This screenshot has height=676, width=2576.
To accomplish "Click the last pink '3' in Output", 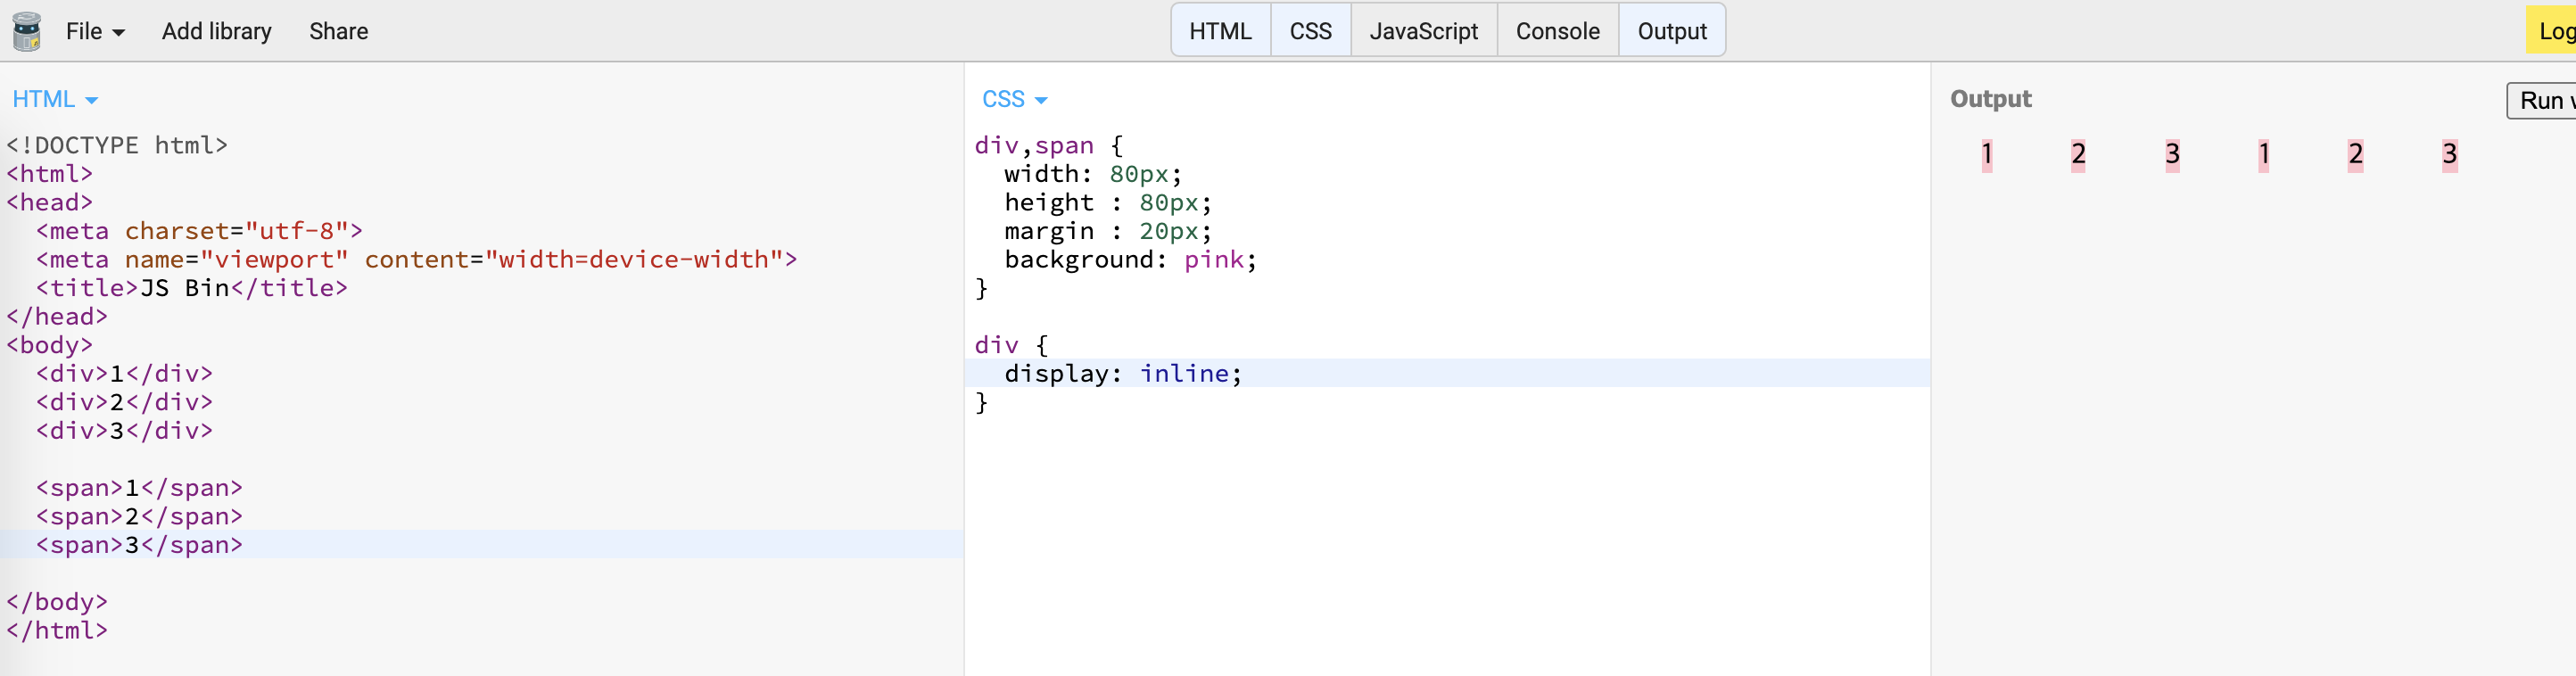I will pos(2449,155).
